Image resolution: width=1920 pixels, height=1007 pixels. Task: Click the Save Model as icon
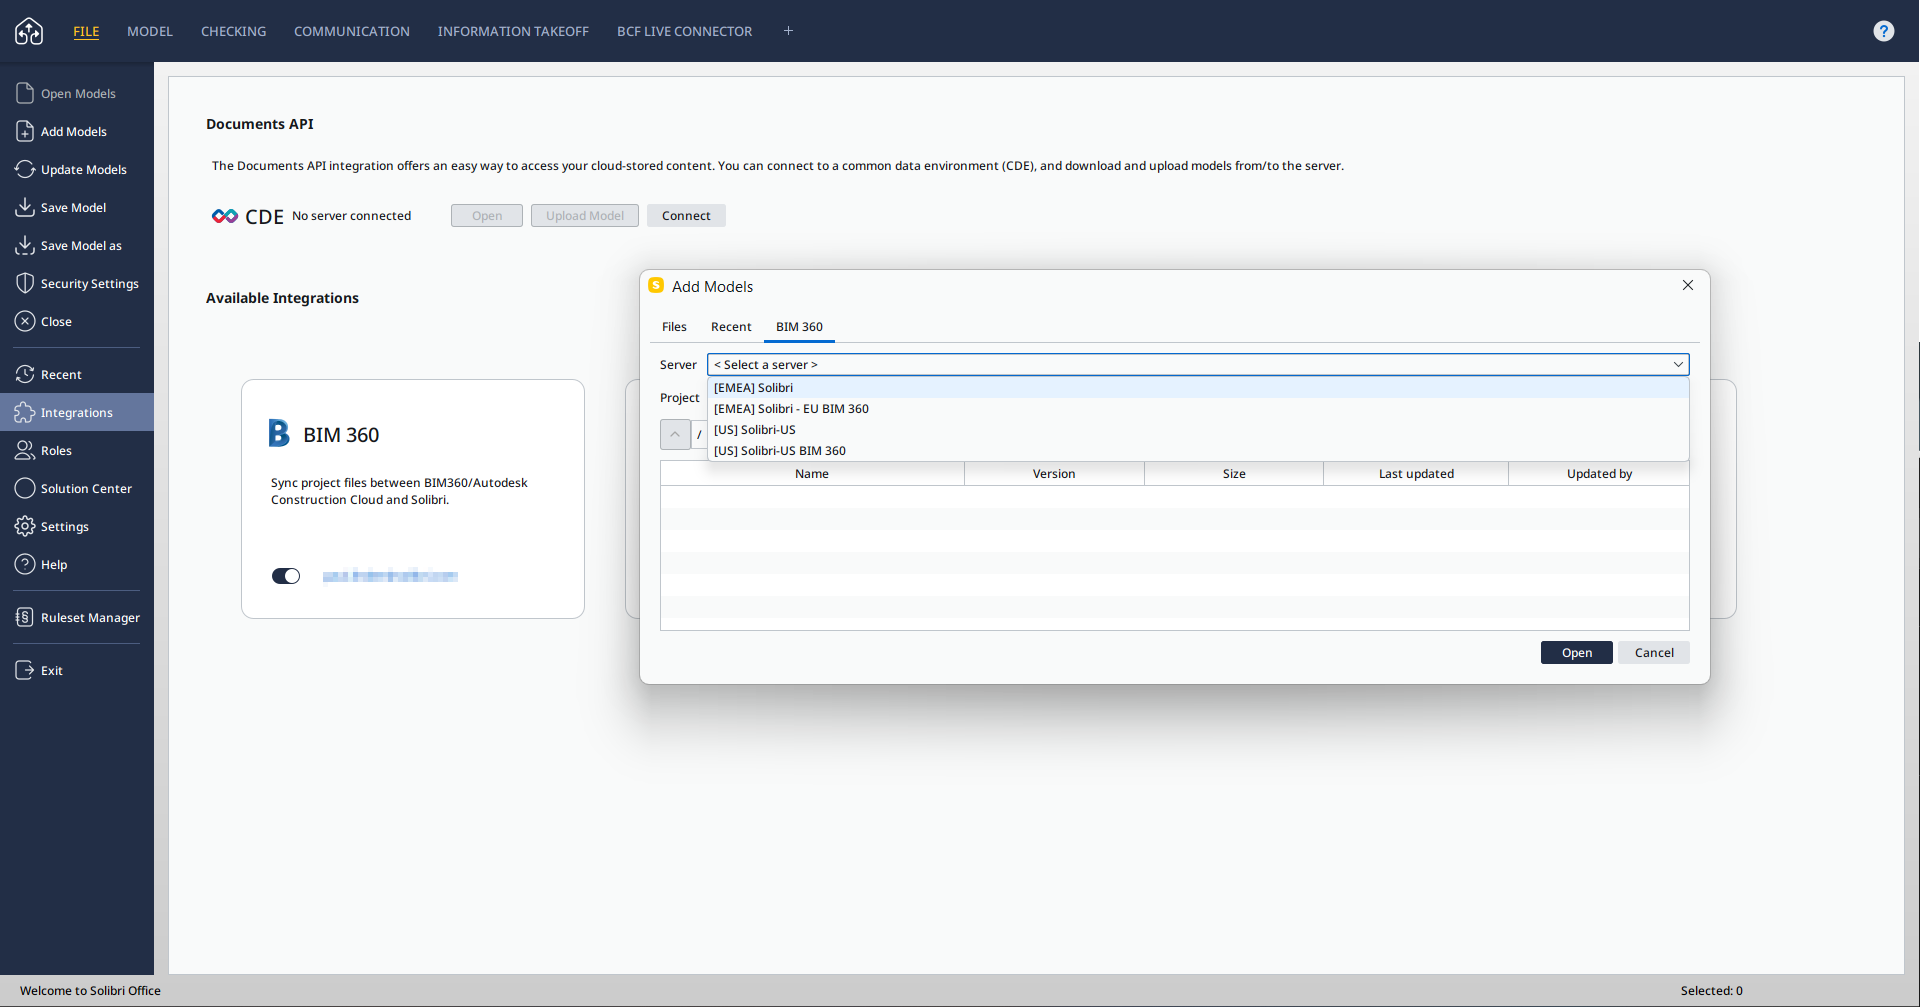coord(25,245)
